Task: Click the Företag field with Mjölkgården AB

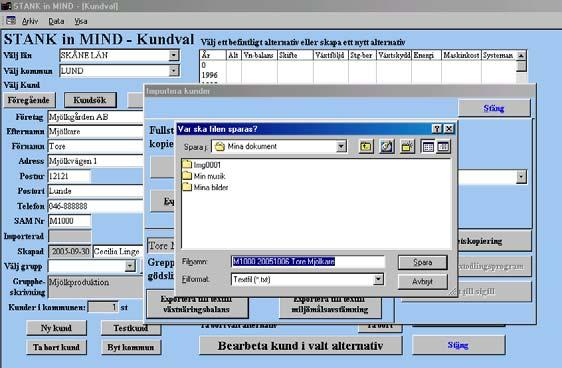Action: click(95, 117)
